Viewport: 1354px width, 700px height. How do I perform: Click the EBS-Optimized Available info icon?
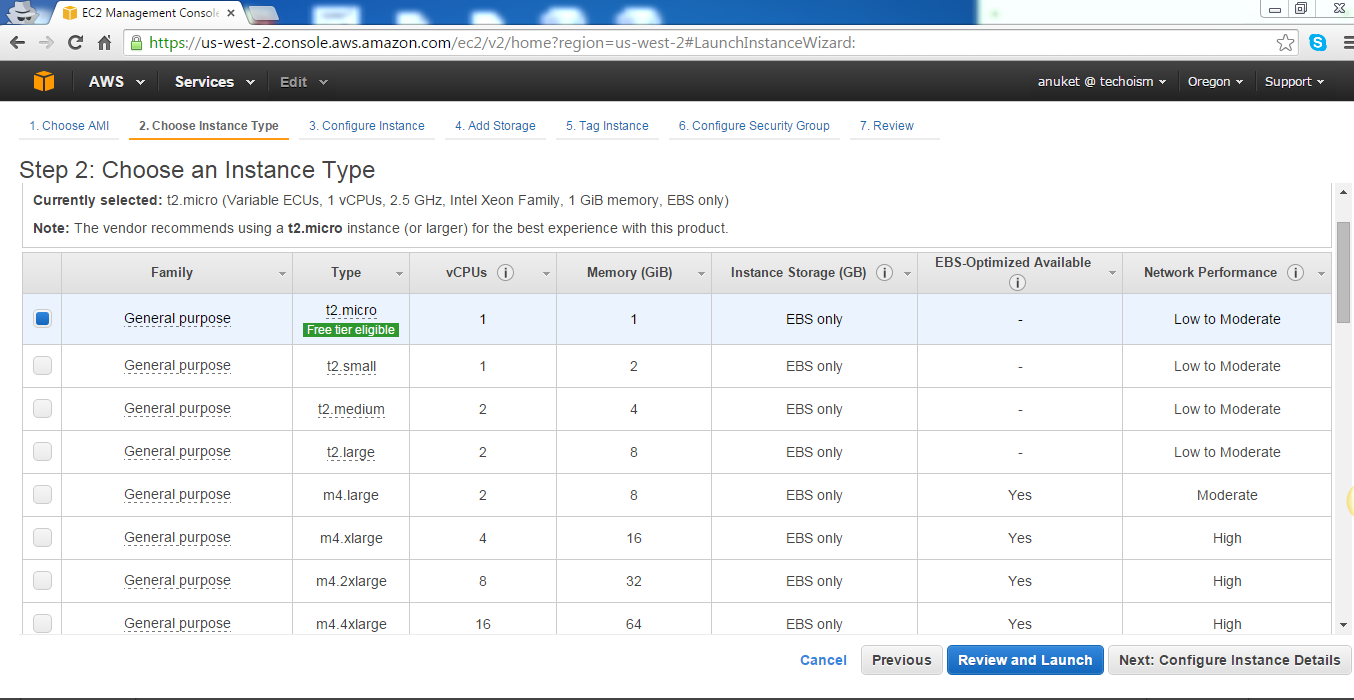pyautogui.click(x=1018, y=283)
